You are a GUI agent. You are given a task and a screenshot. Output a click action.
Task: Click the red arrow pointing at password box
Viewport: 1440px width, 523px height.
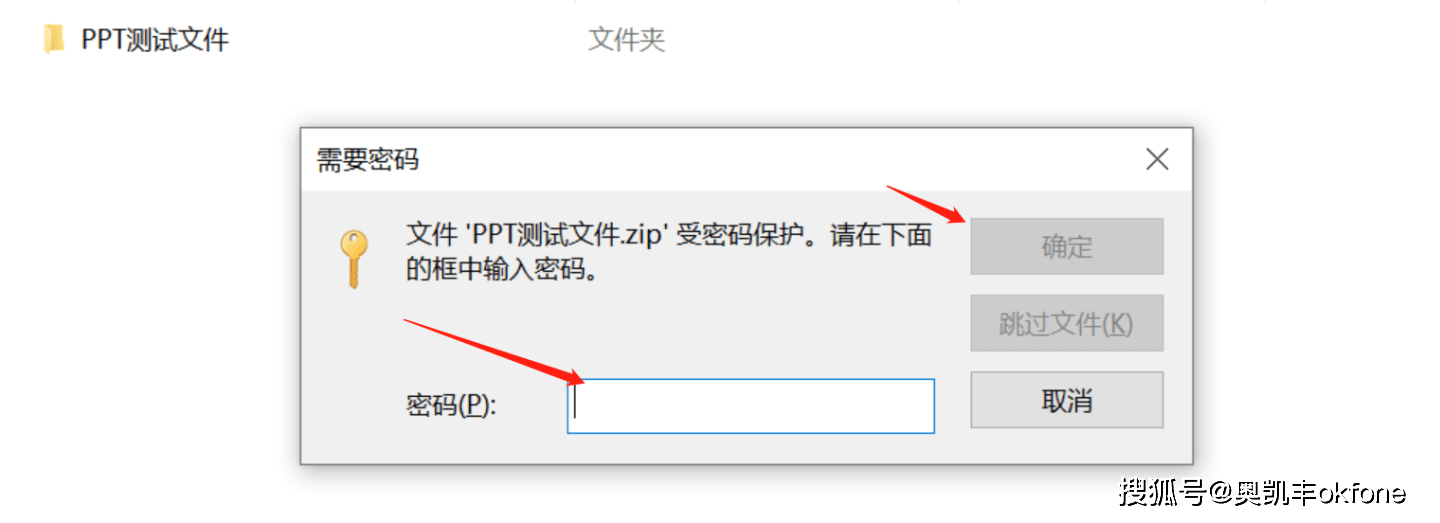coord(494,351)
